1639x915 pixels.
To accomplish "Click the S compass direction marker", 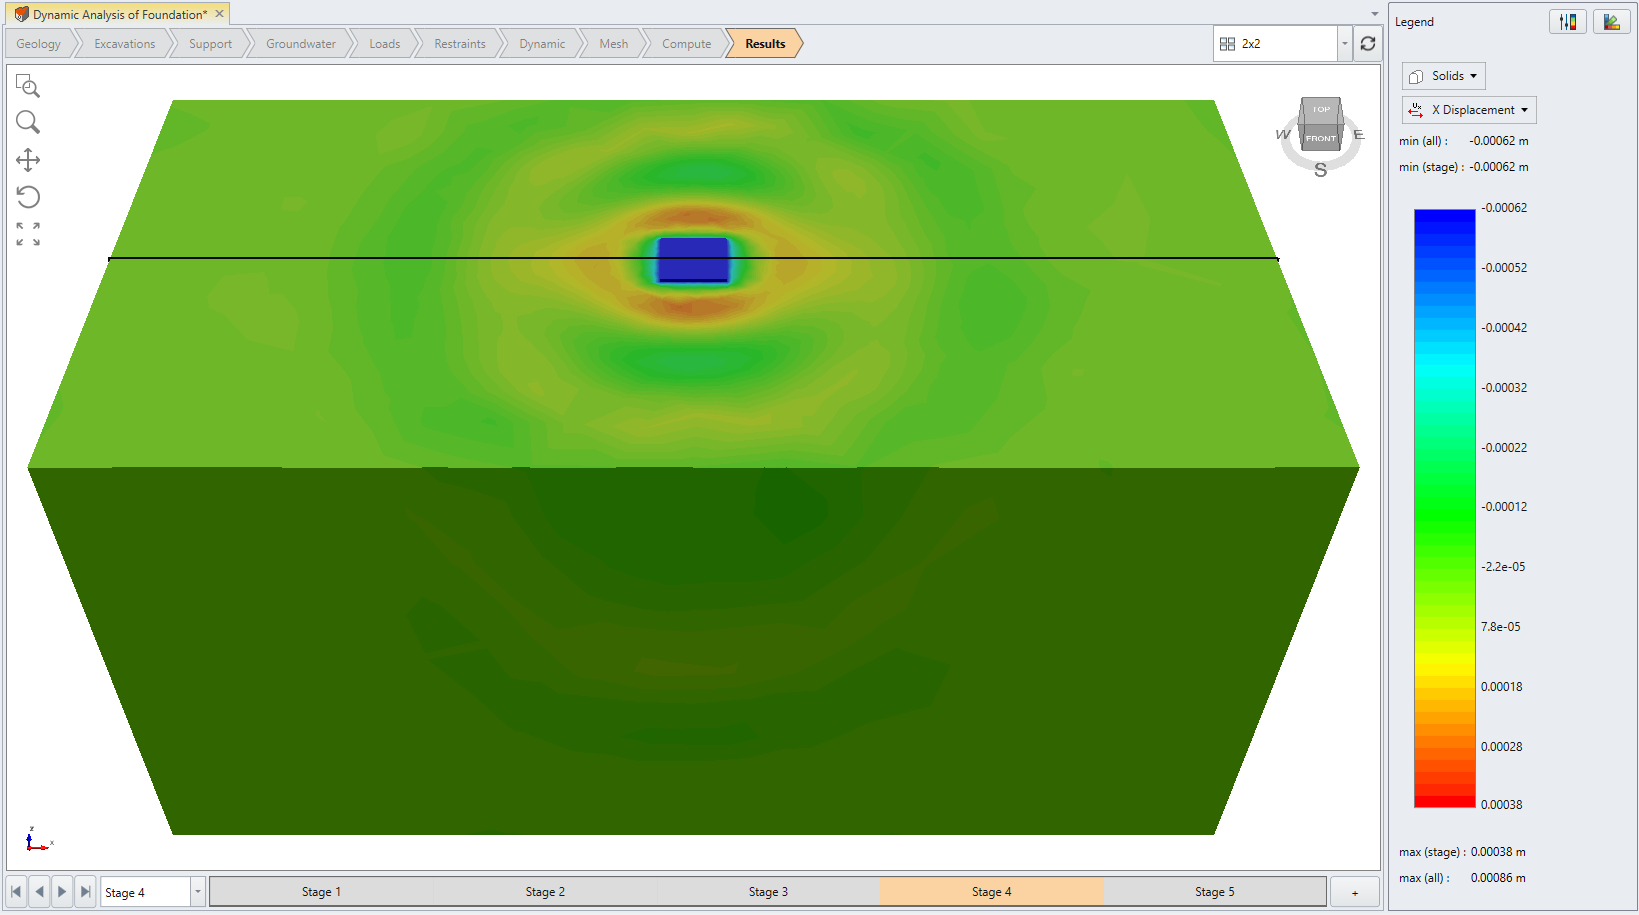I will pyautogui.click(x=1321, y=170).
